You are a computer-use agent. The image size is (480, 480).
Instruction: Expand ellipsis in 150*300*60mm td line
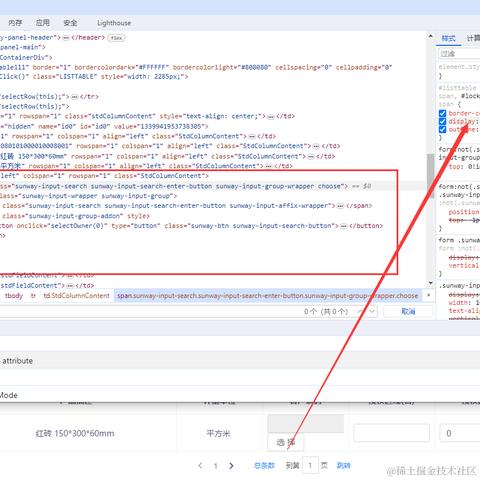click(x=311, y=157)
